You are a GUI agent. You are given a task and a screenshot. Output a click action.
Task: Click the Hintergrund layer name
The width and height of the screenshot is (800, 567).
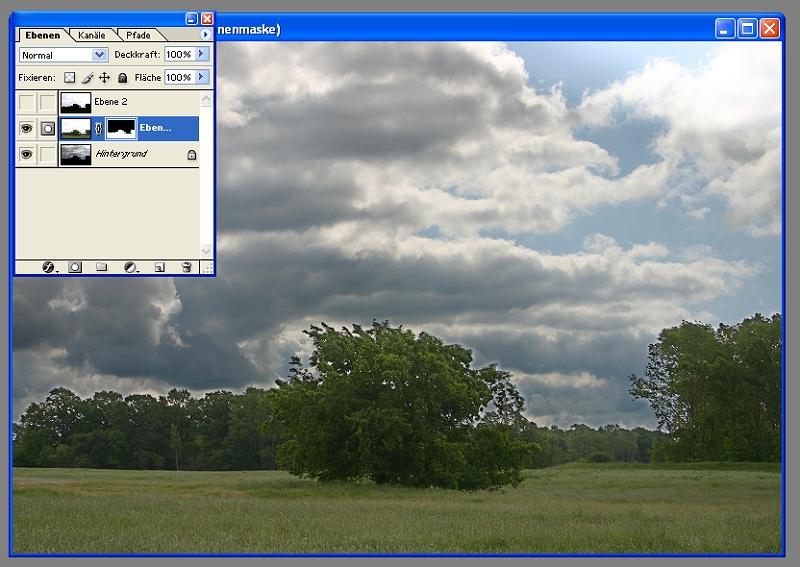tap(121, 154)
